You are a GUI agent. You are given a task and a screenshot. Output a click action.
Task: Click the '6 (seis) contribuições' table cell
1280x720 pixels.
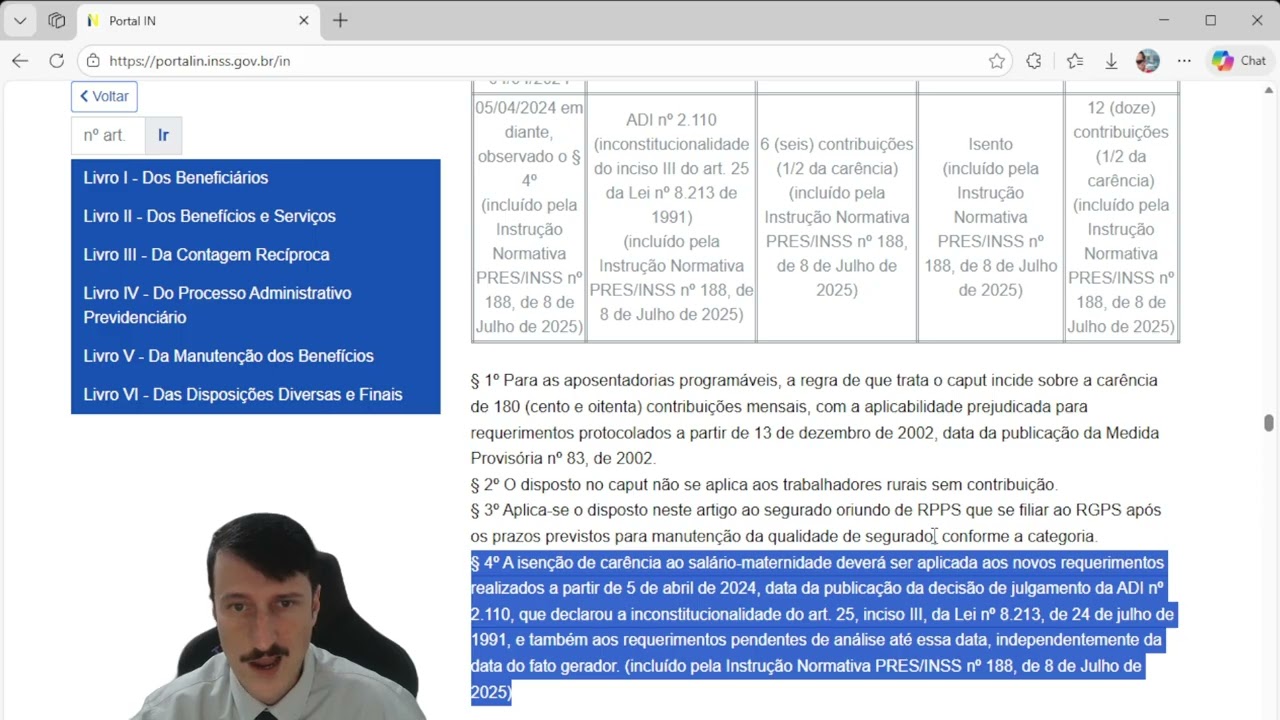tap(836, 217)
